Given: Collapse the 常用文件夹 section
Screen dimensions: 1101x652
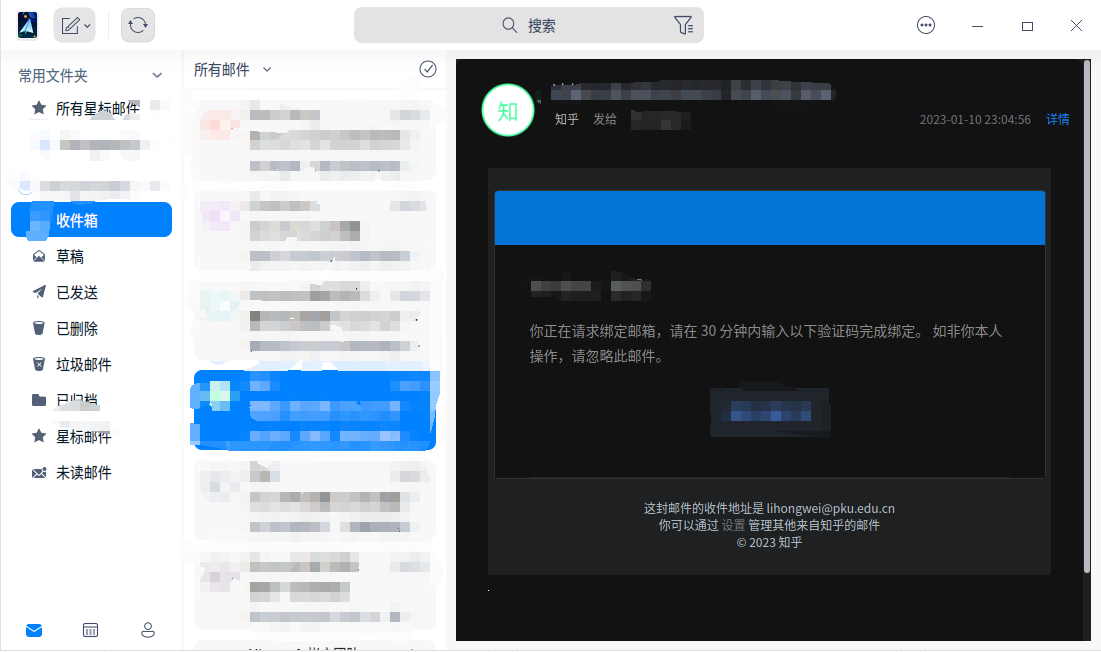Looking at the screenshot, I should (x=157, y=74).
